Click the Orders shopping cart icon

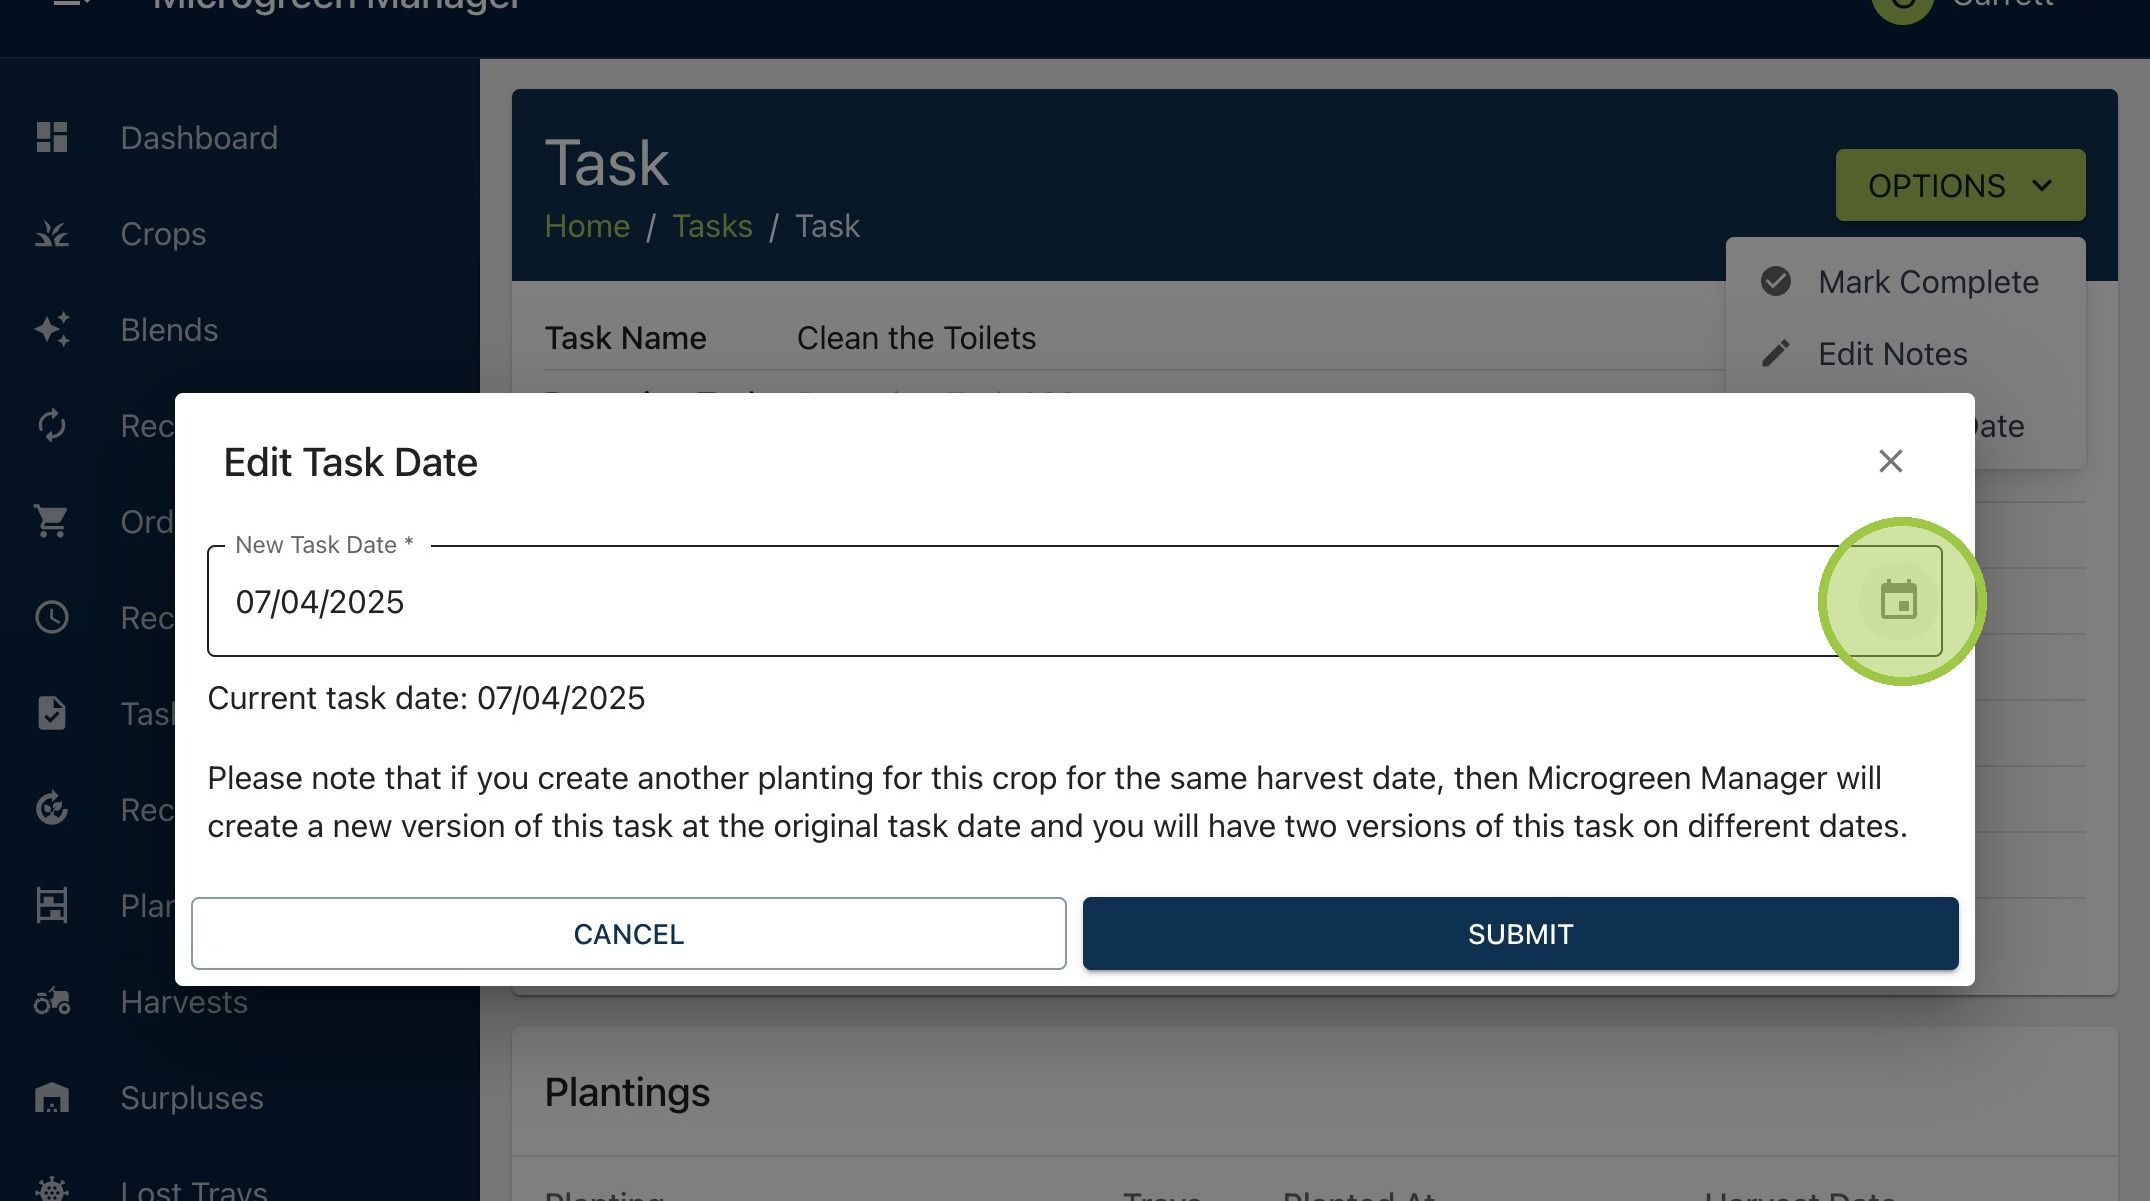tap(52, 521)
